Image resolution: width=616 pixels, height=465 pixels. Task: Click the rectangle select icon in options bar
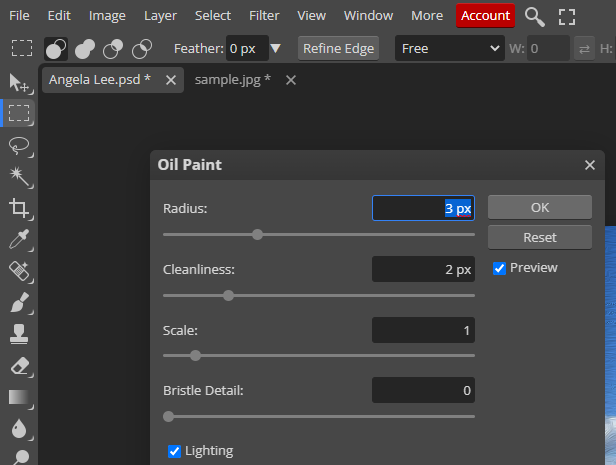coord(22,48)
